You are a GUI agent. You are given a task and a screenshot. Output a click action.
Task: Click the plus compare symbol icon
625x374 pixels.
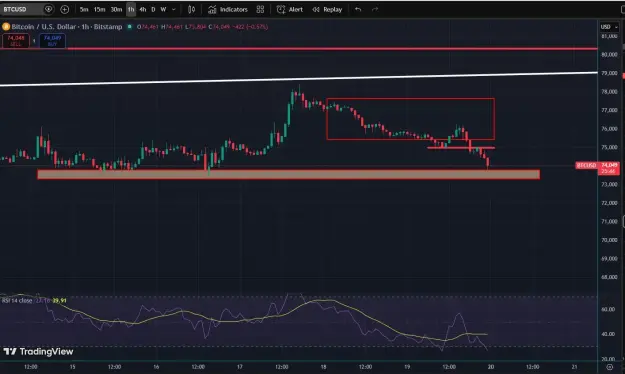[65, 9]
